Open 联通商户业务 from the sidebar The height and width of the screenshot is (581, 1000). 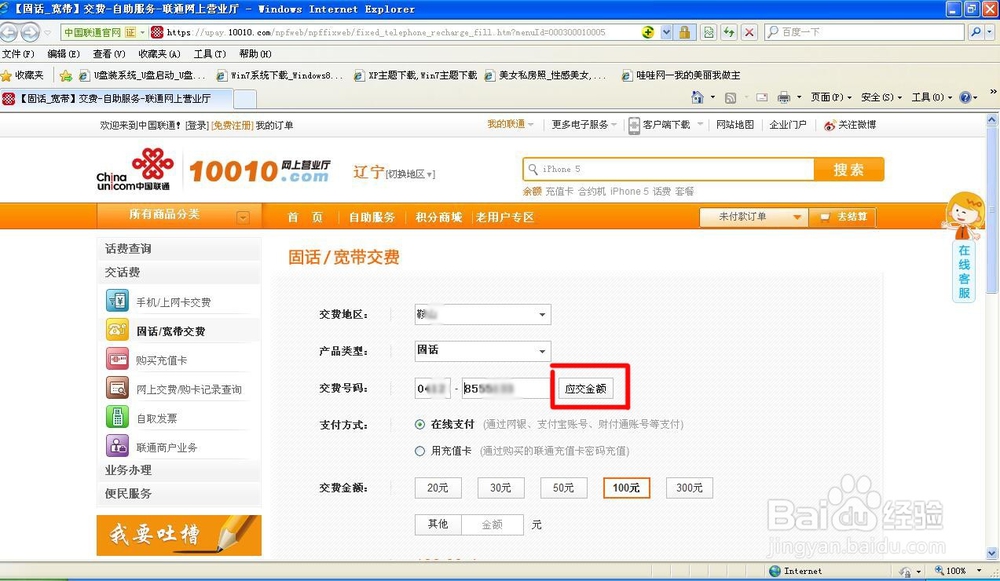[121, 446]
